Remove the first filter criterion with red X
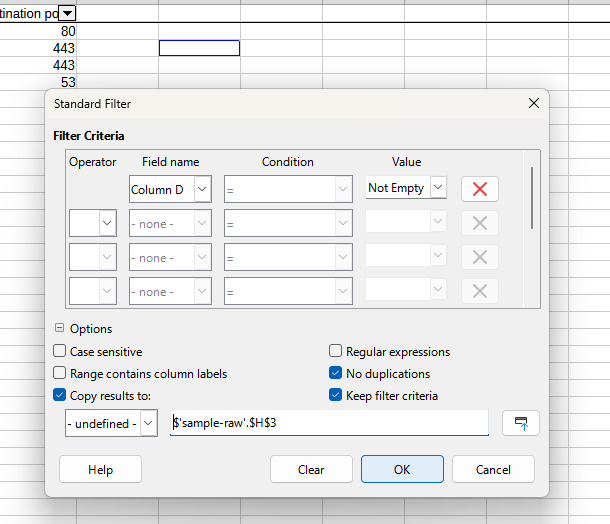Image resolution: width=610 pixels, height=524 pixels. [479, 189]
